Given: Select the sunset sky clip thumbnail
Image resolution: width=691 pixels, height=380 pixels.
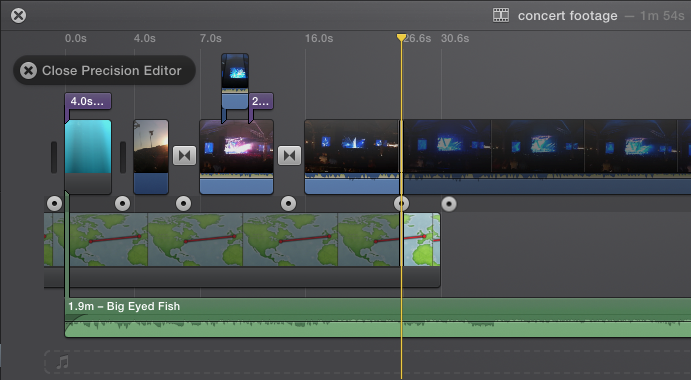Looking at the screenshot, I should click(x=151, y=146).
